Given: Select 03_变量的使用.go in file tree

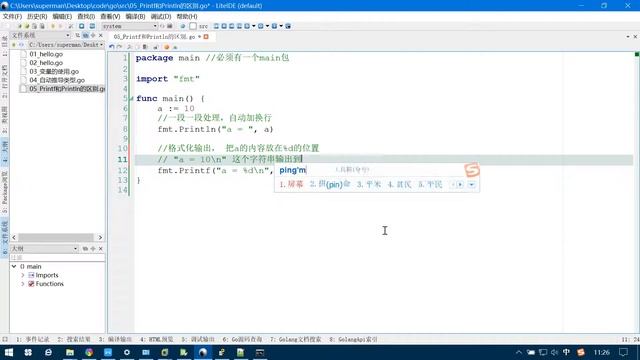Looking at the screenshot, I should [54, 71].
